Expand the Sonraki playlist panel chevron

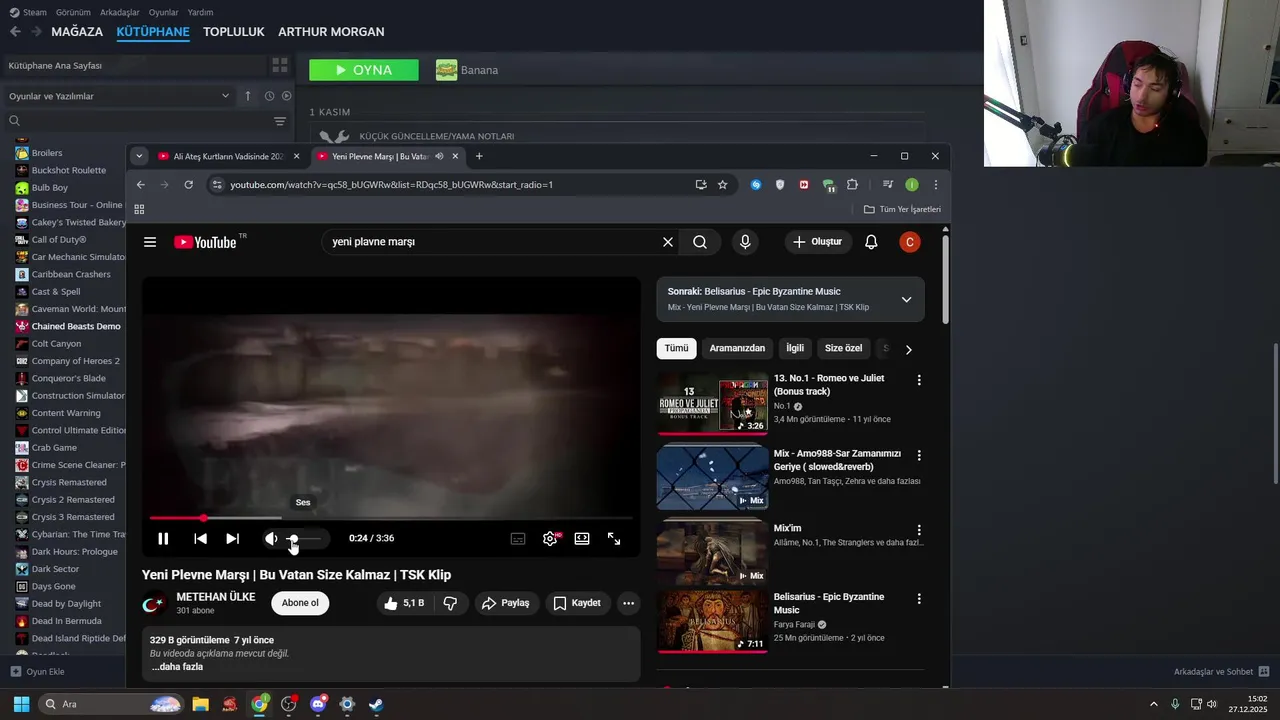(x=906, y=299)
